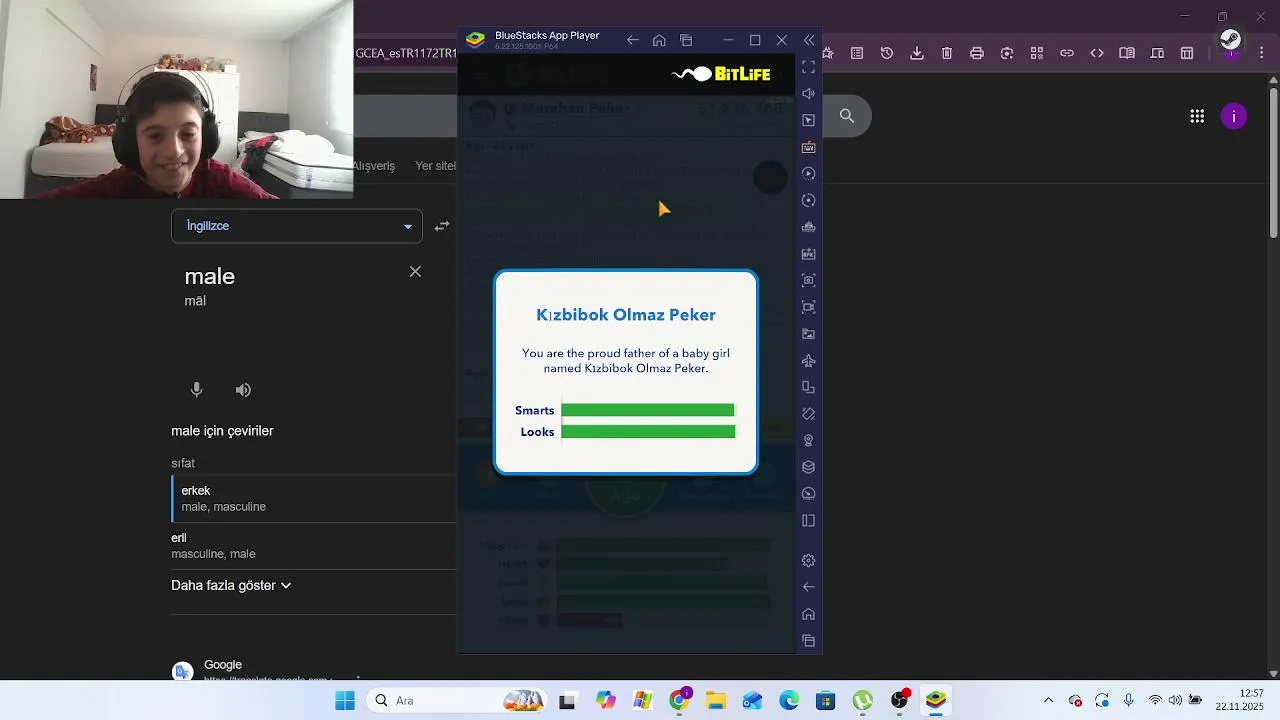
Task: Open Windows Start menu
Action: (x=345, y=701)
